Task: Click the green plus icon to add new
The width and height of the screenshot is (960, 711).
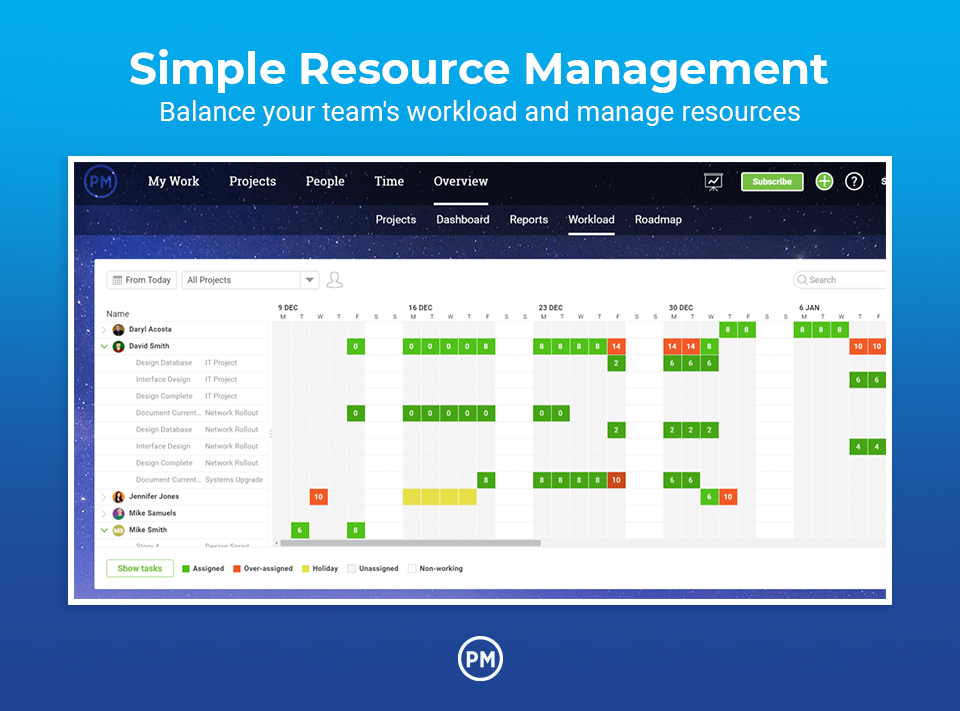Action: tap(823, 181)
